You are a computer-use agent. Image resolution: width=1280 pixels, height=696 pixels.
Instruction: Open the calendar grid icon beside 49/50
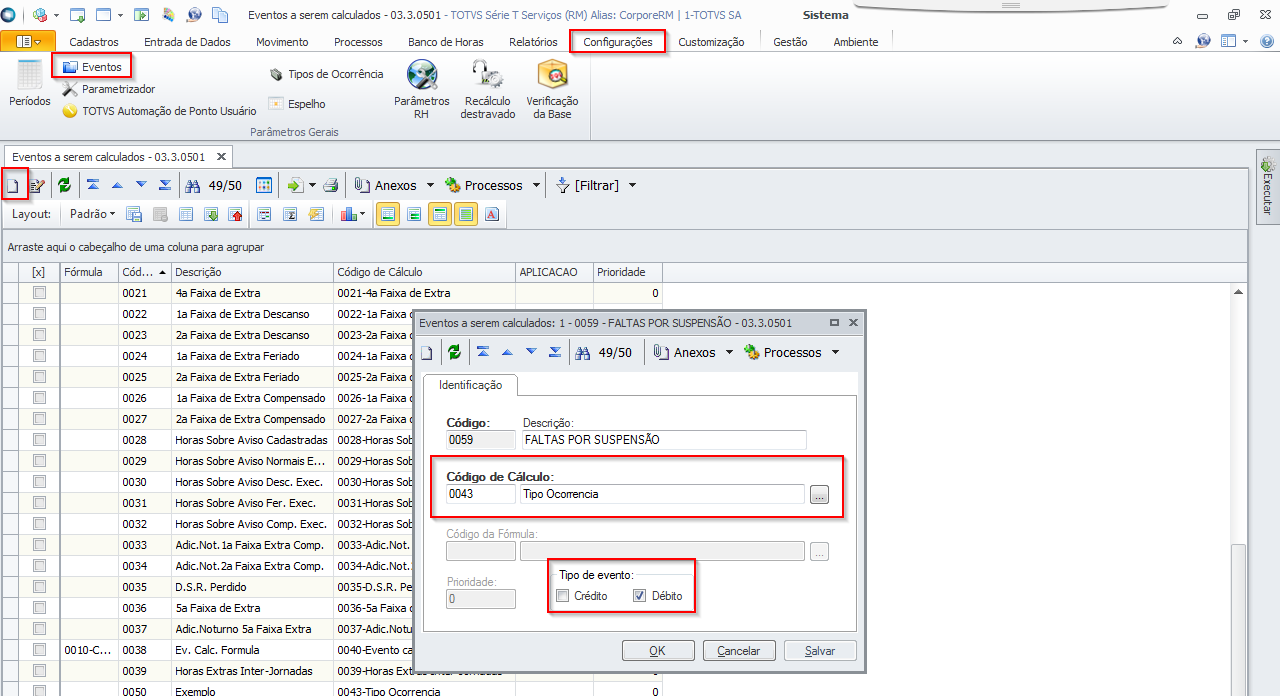tap(264, 185)
